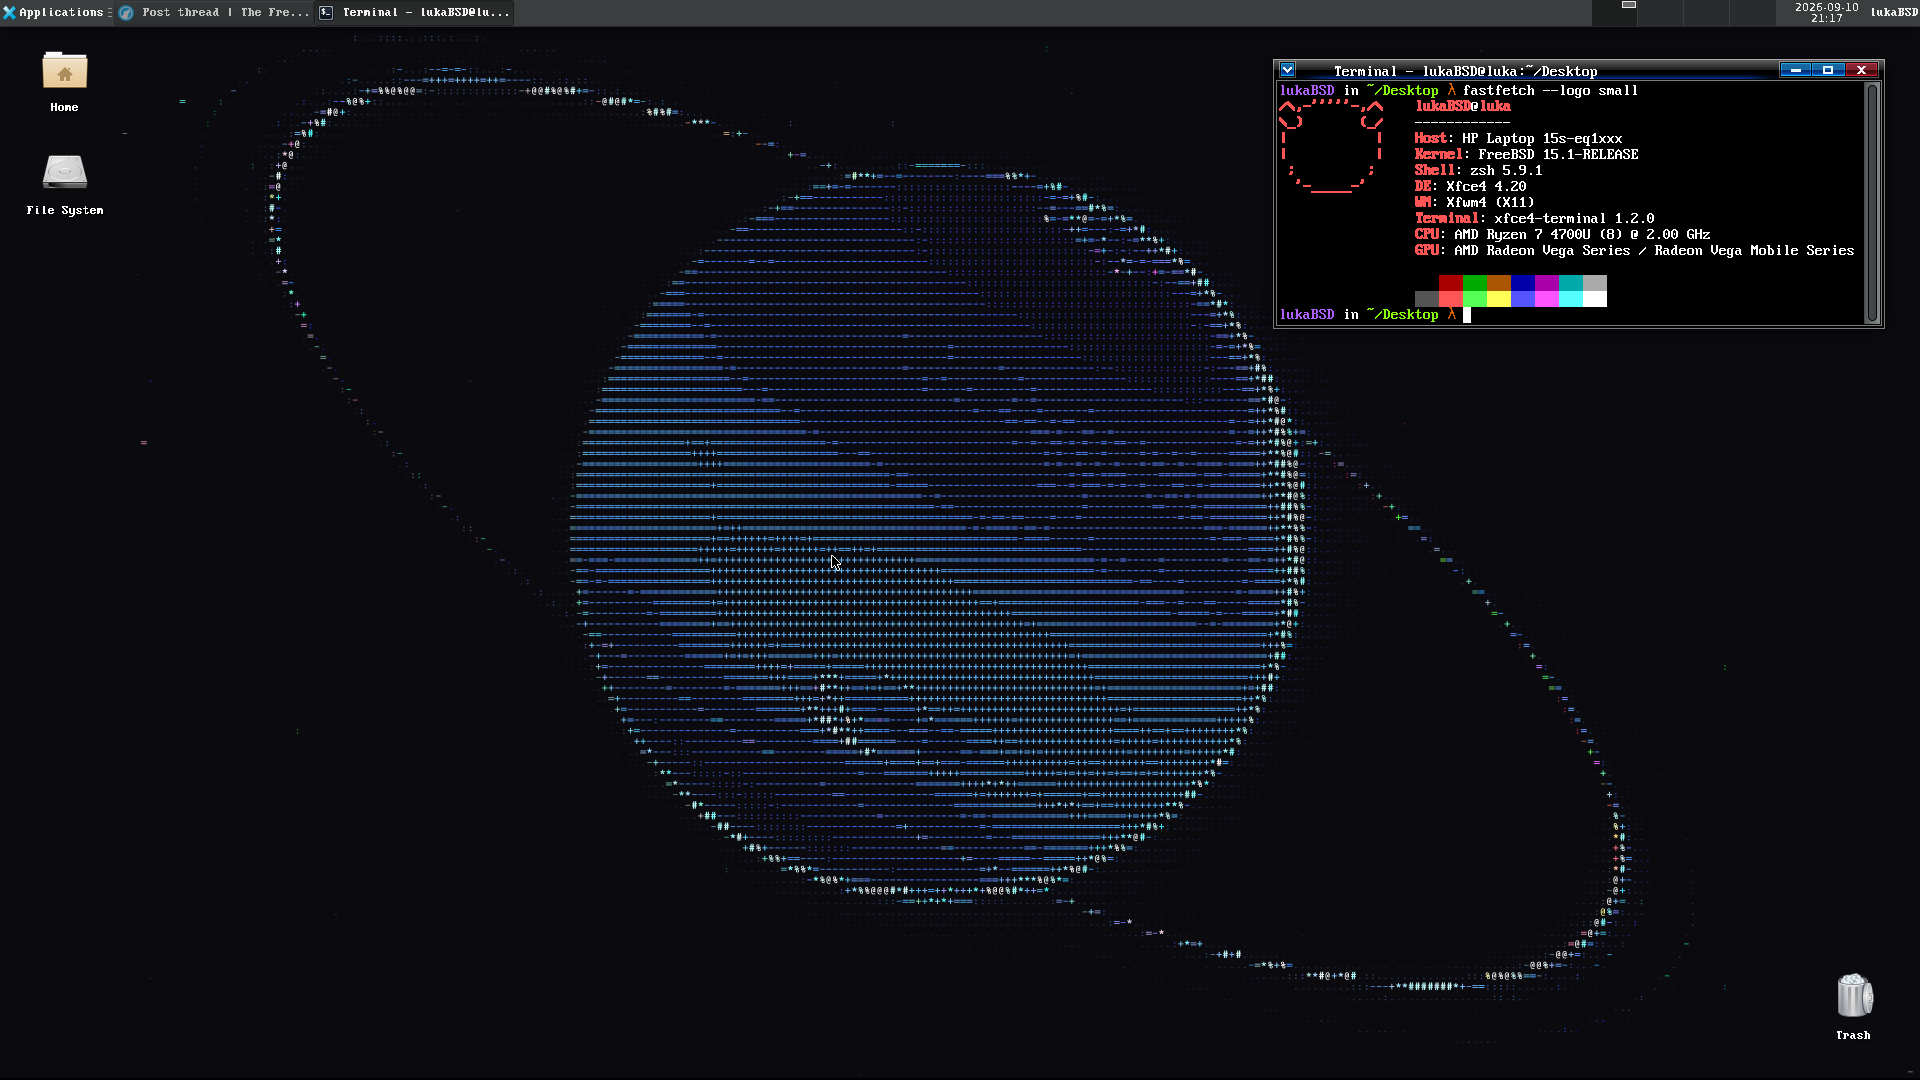Image resolution: width=1920 pixels, height=1080 pixels.
Task: Click the Terminal window title bar text
Action: 1465,71
